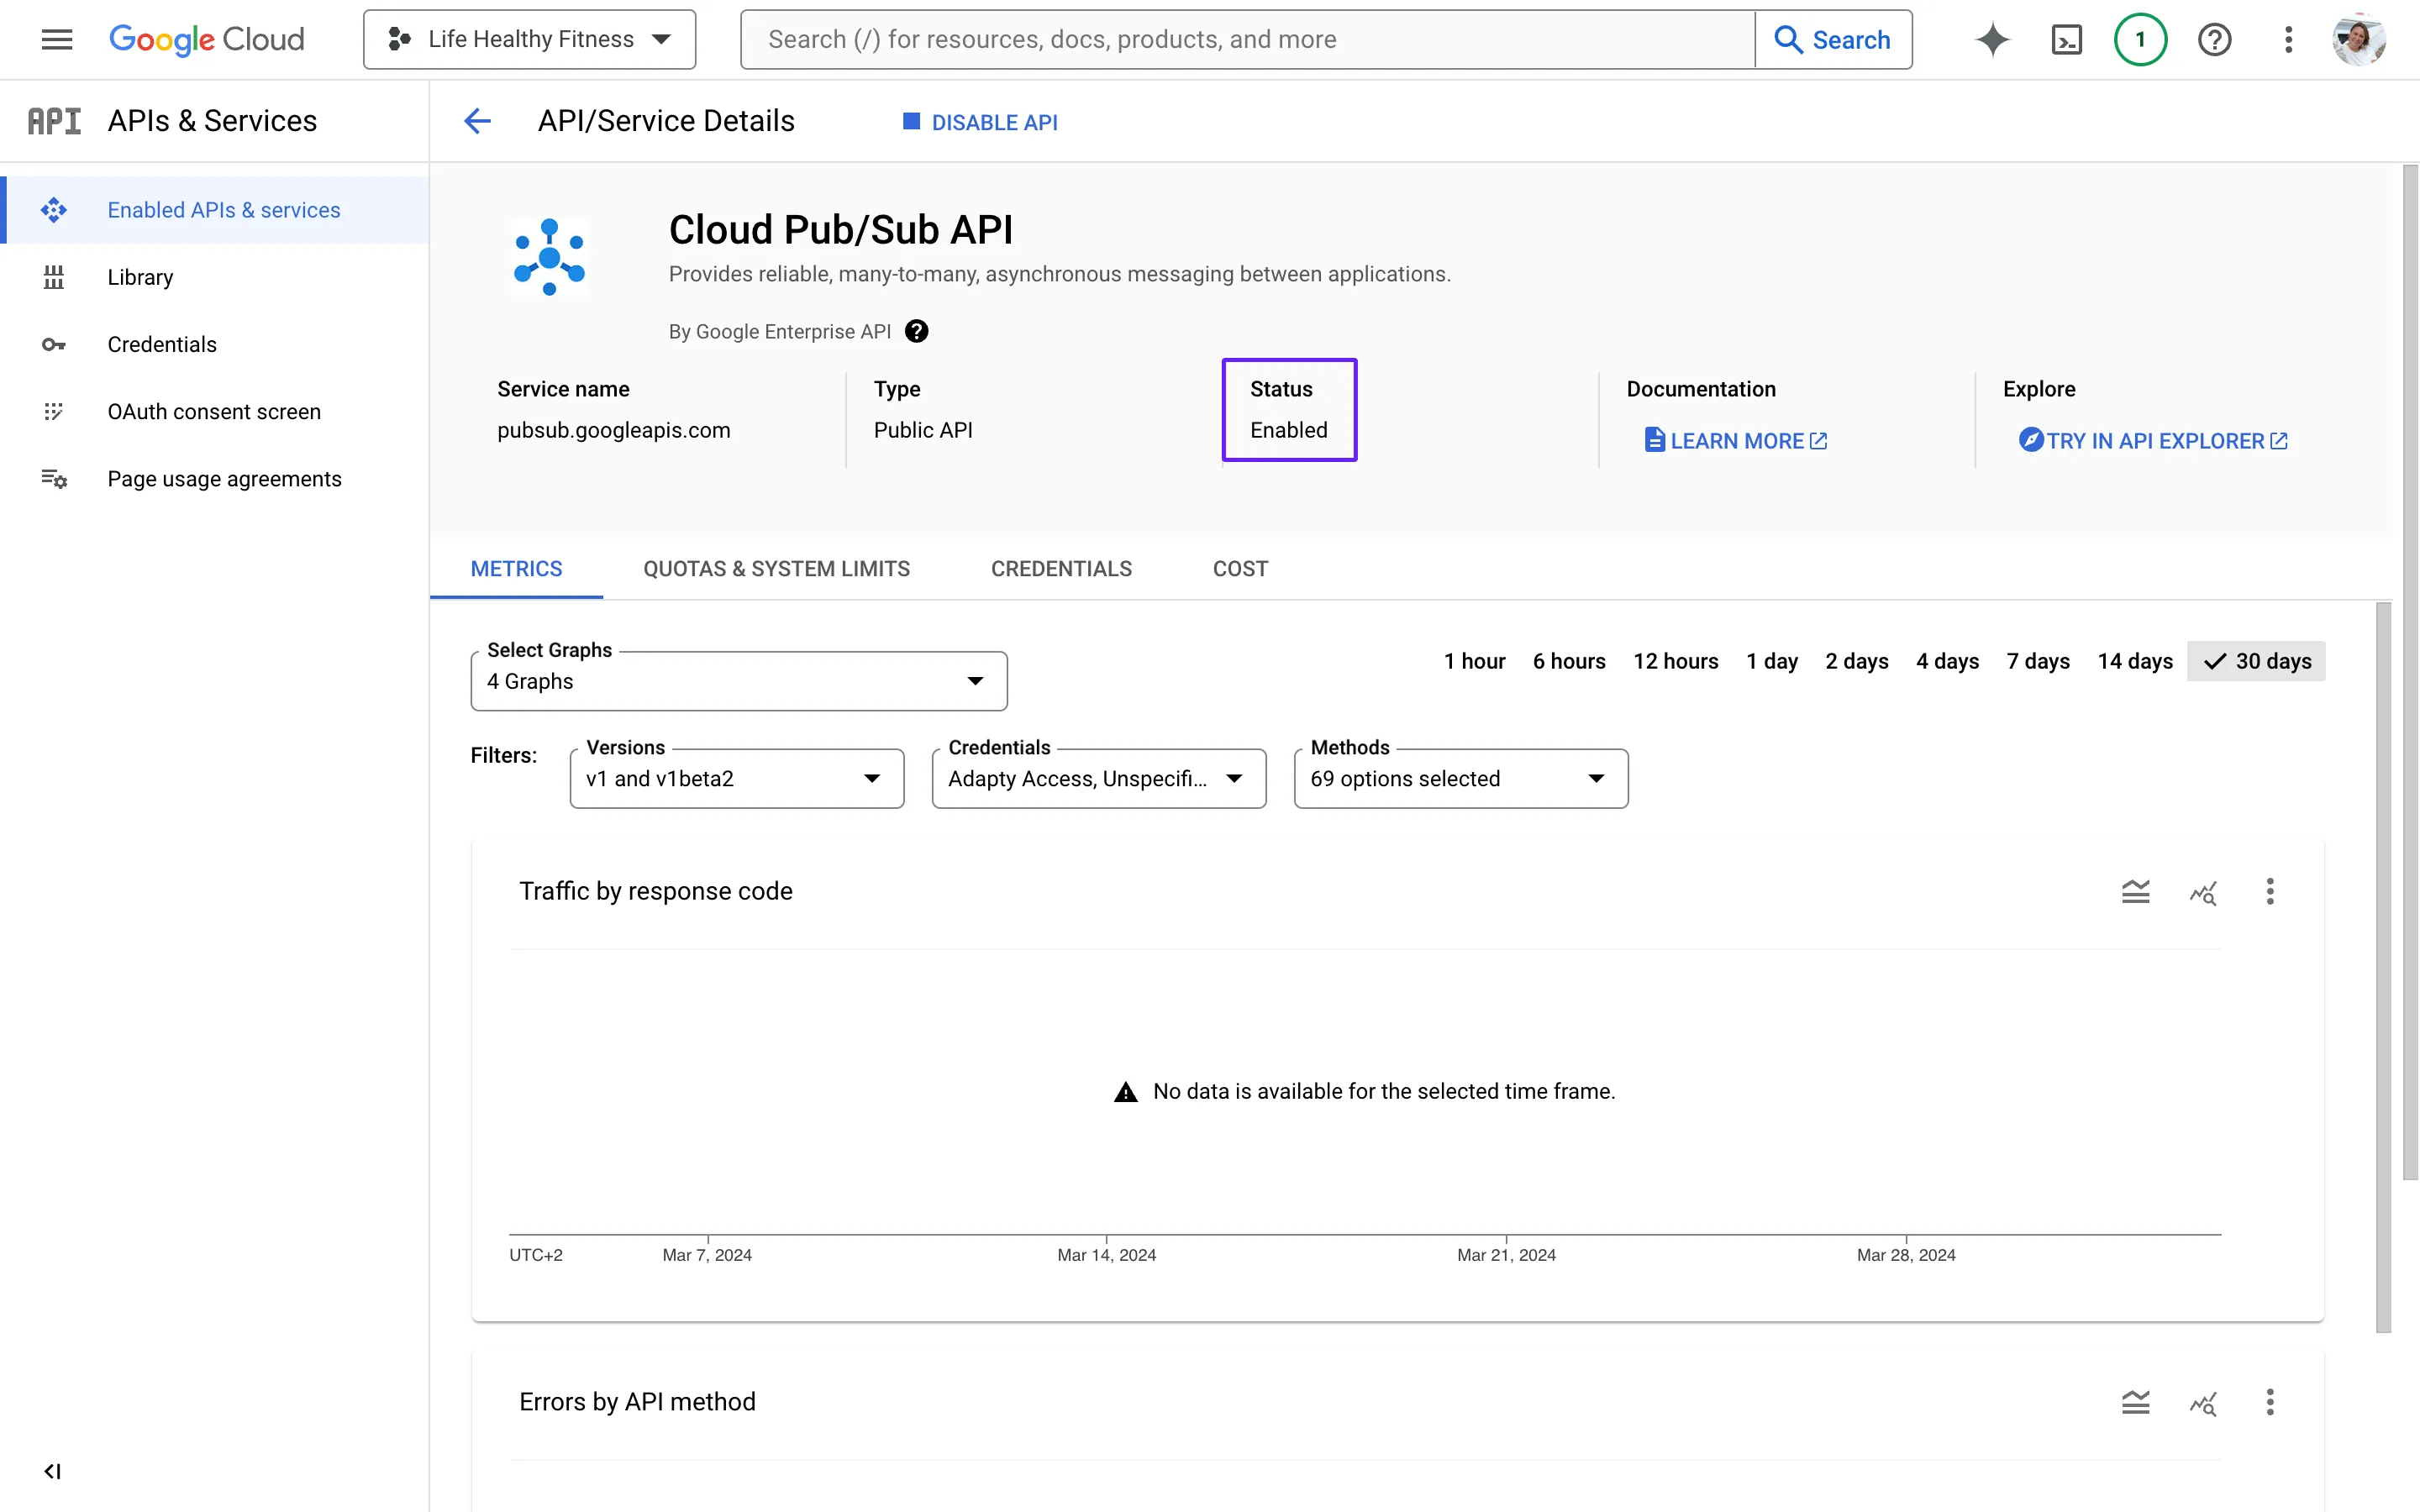Open the help question-mark icon
Image resolution: width=2420 pixels, height=1512 pixels.
2215,39
